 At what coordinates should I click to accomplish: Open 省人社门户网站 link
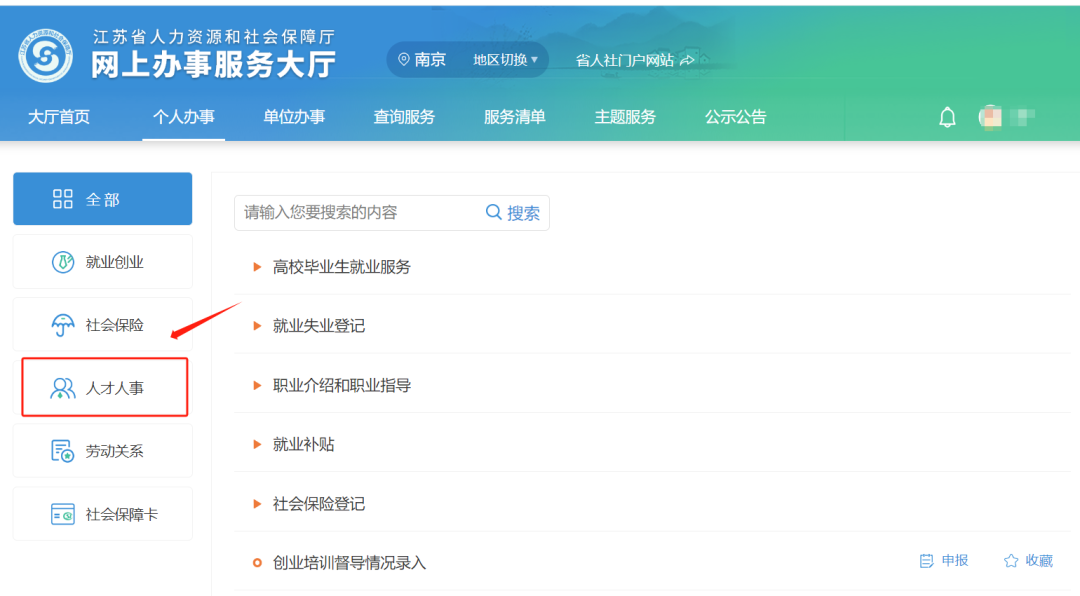click(634, 60)
